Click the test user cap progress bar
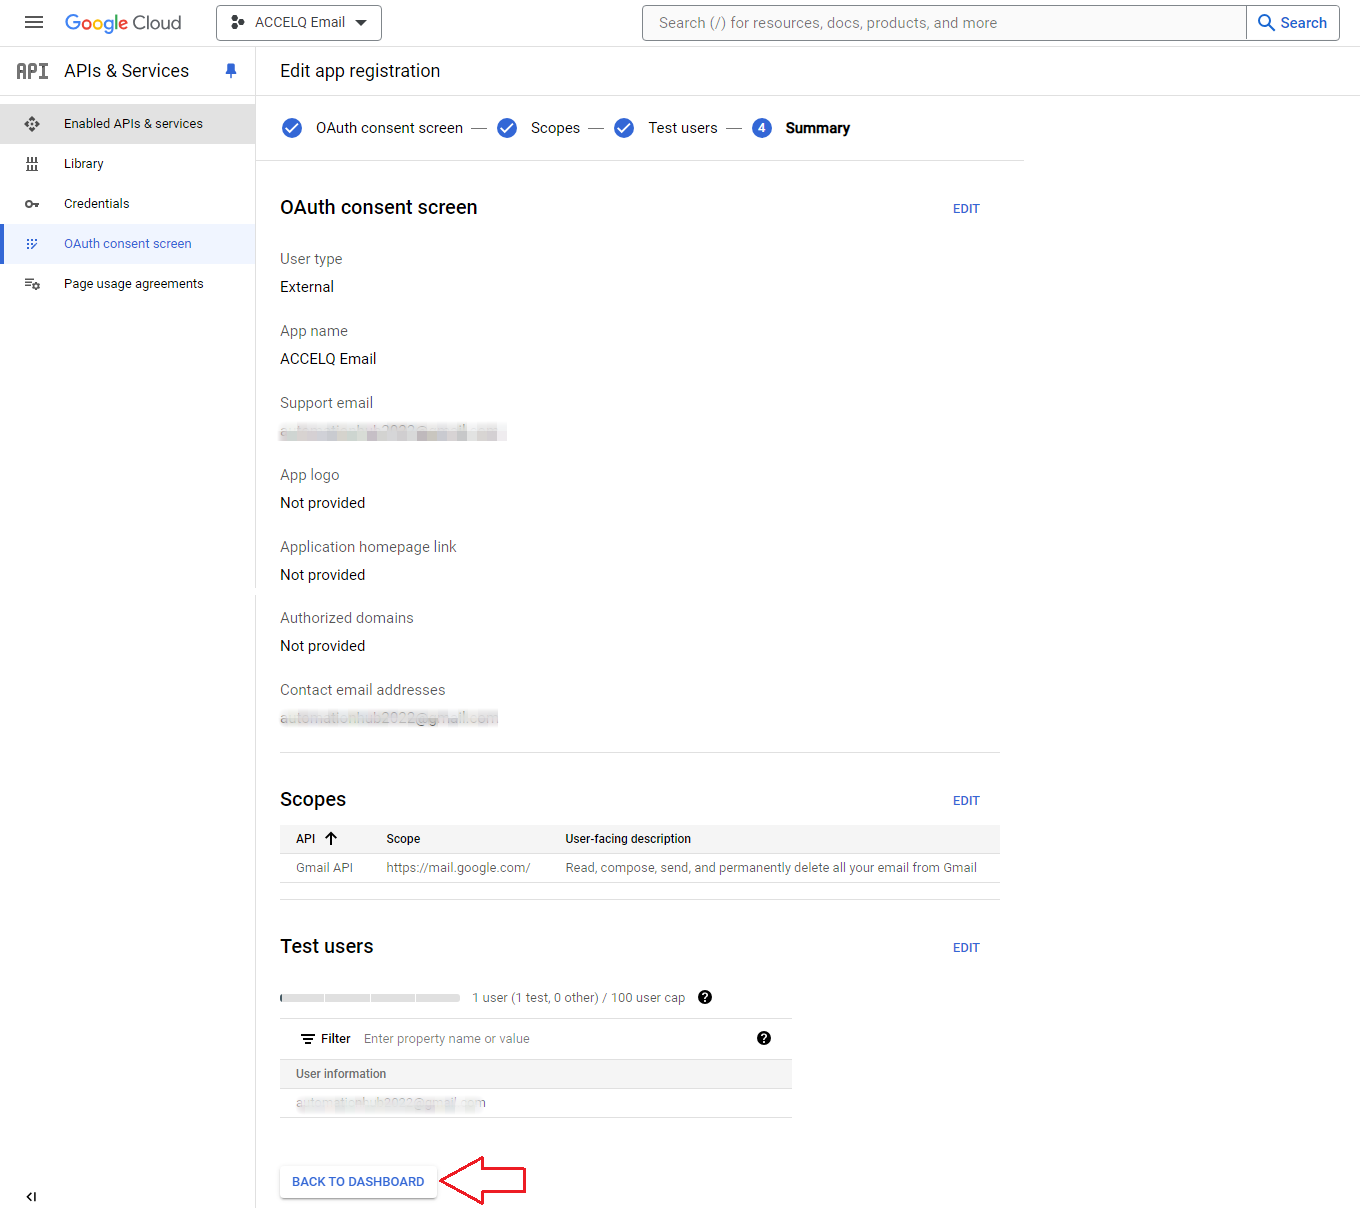Screen dimensions: 1360x1208 pyautogui.click(x=370, y=998)
